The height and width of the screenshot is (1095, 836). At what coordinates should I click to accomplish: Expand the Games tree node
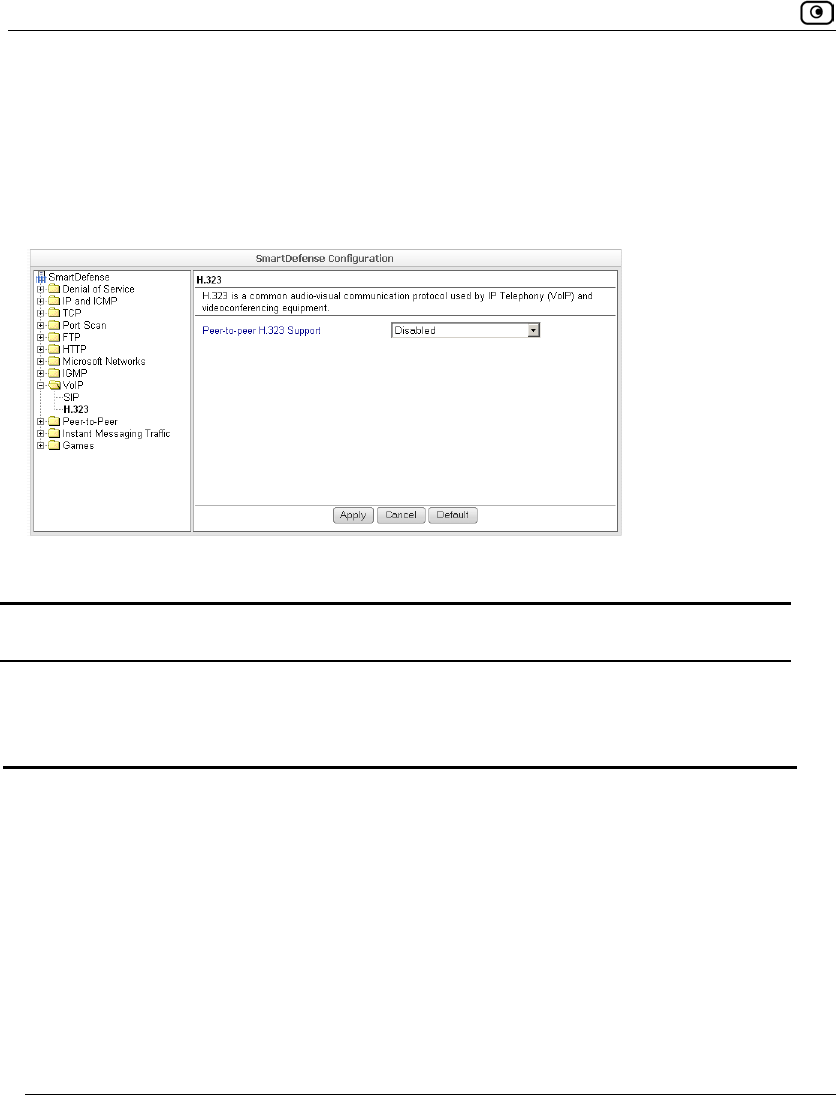41,446
